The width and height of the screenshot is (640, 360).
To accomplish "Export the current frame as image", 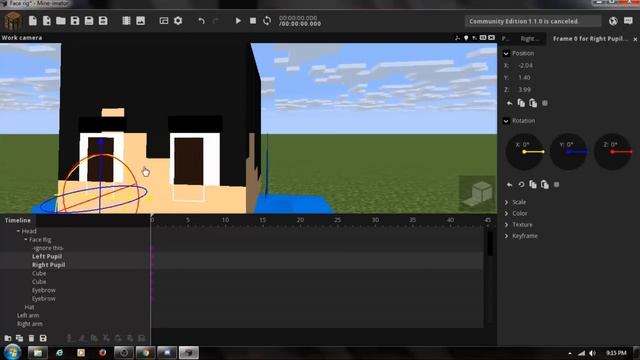I will click(x=140, y=21).
